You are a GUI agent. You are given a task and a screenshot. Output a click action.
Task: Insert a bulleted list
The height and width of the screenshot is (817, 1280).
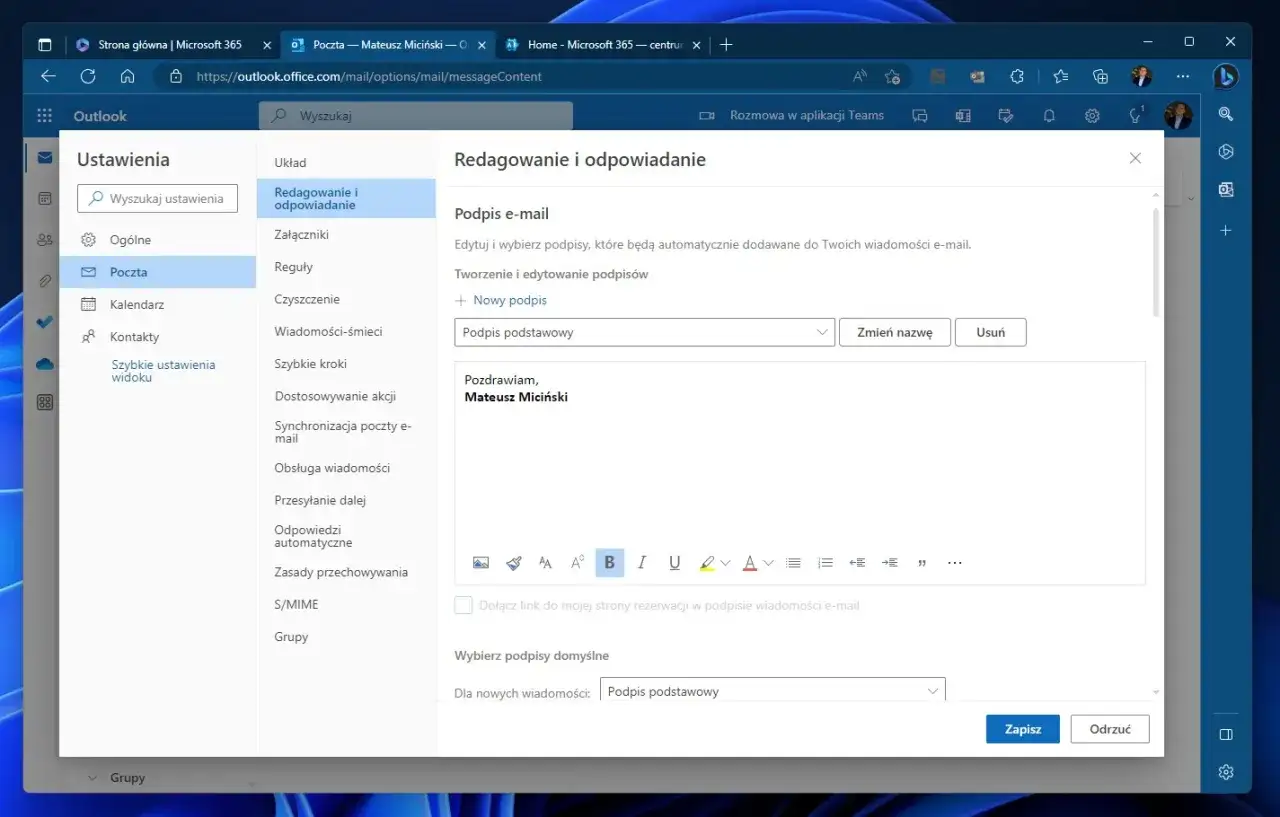coord(793,563)
